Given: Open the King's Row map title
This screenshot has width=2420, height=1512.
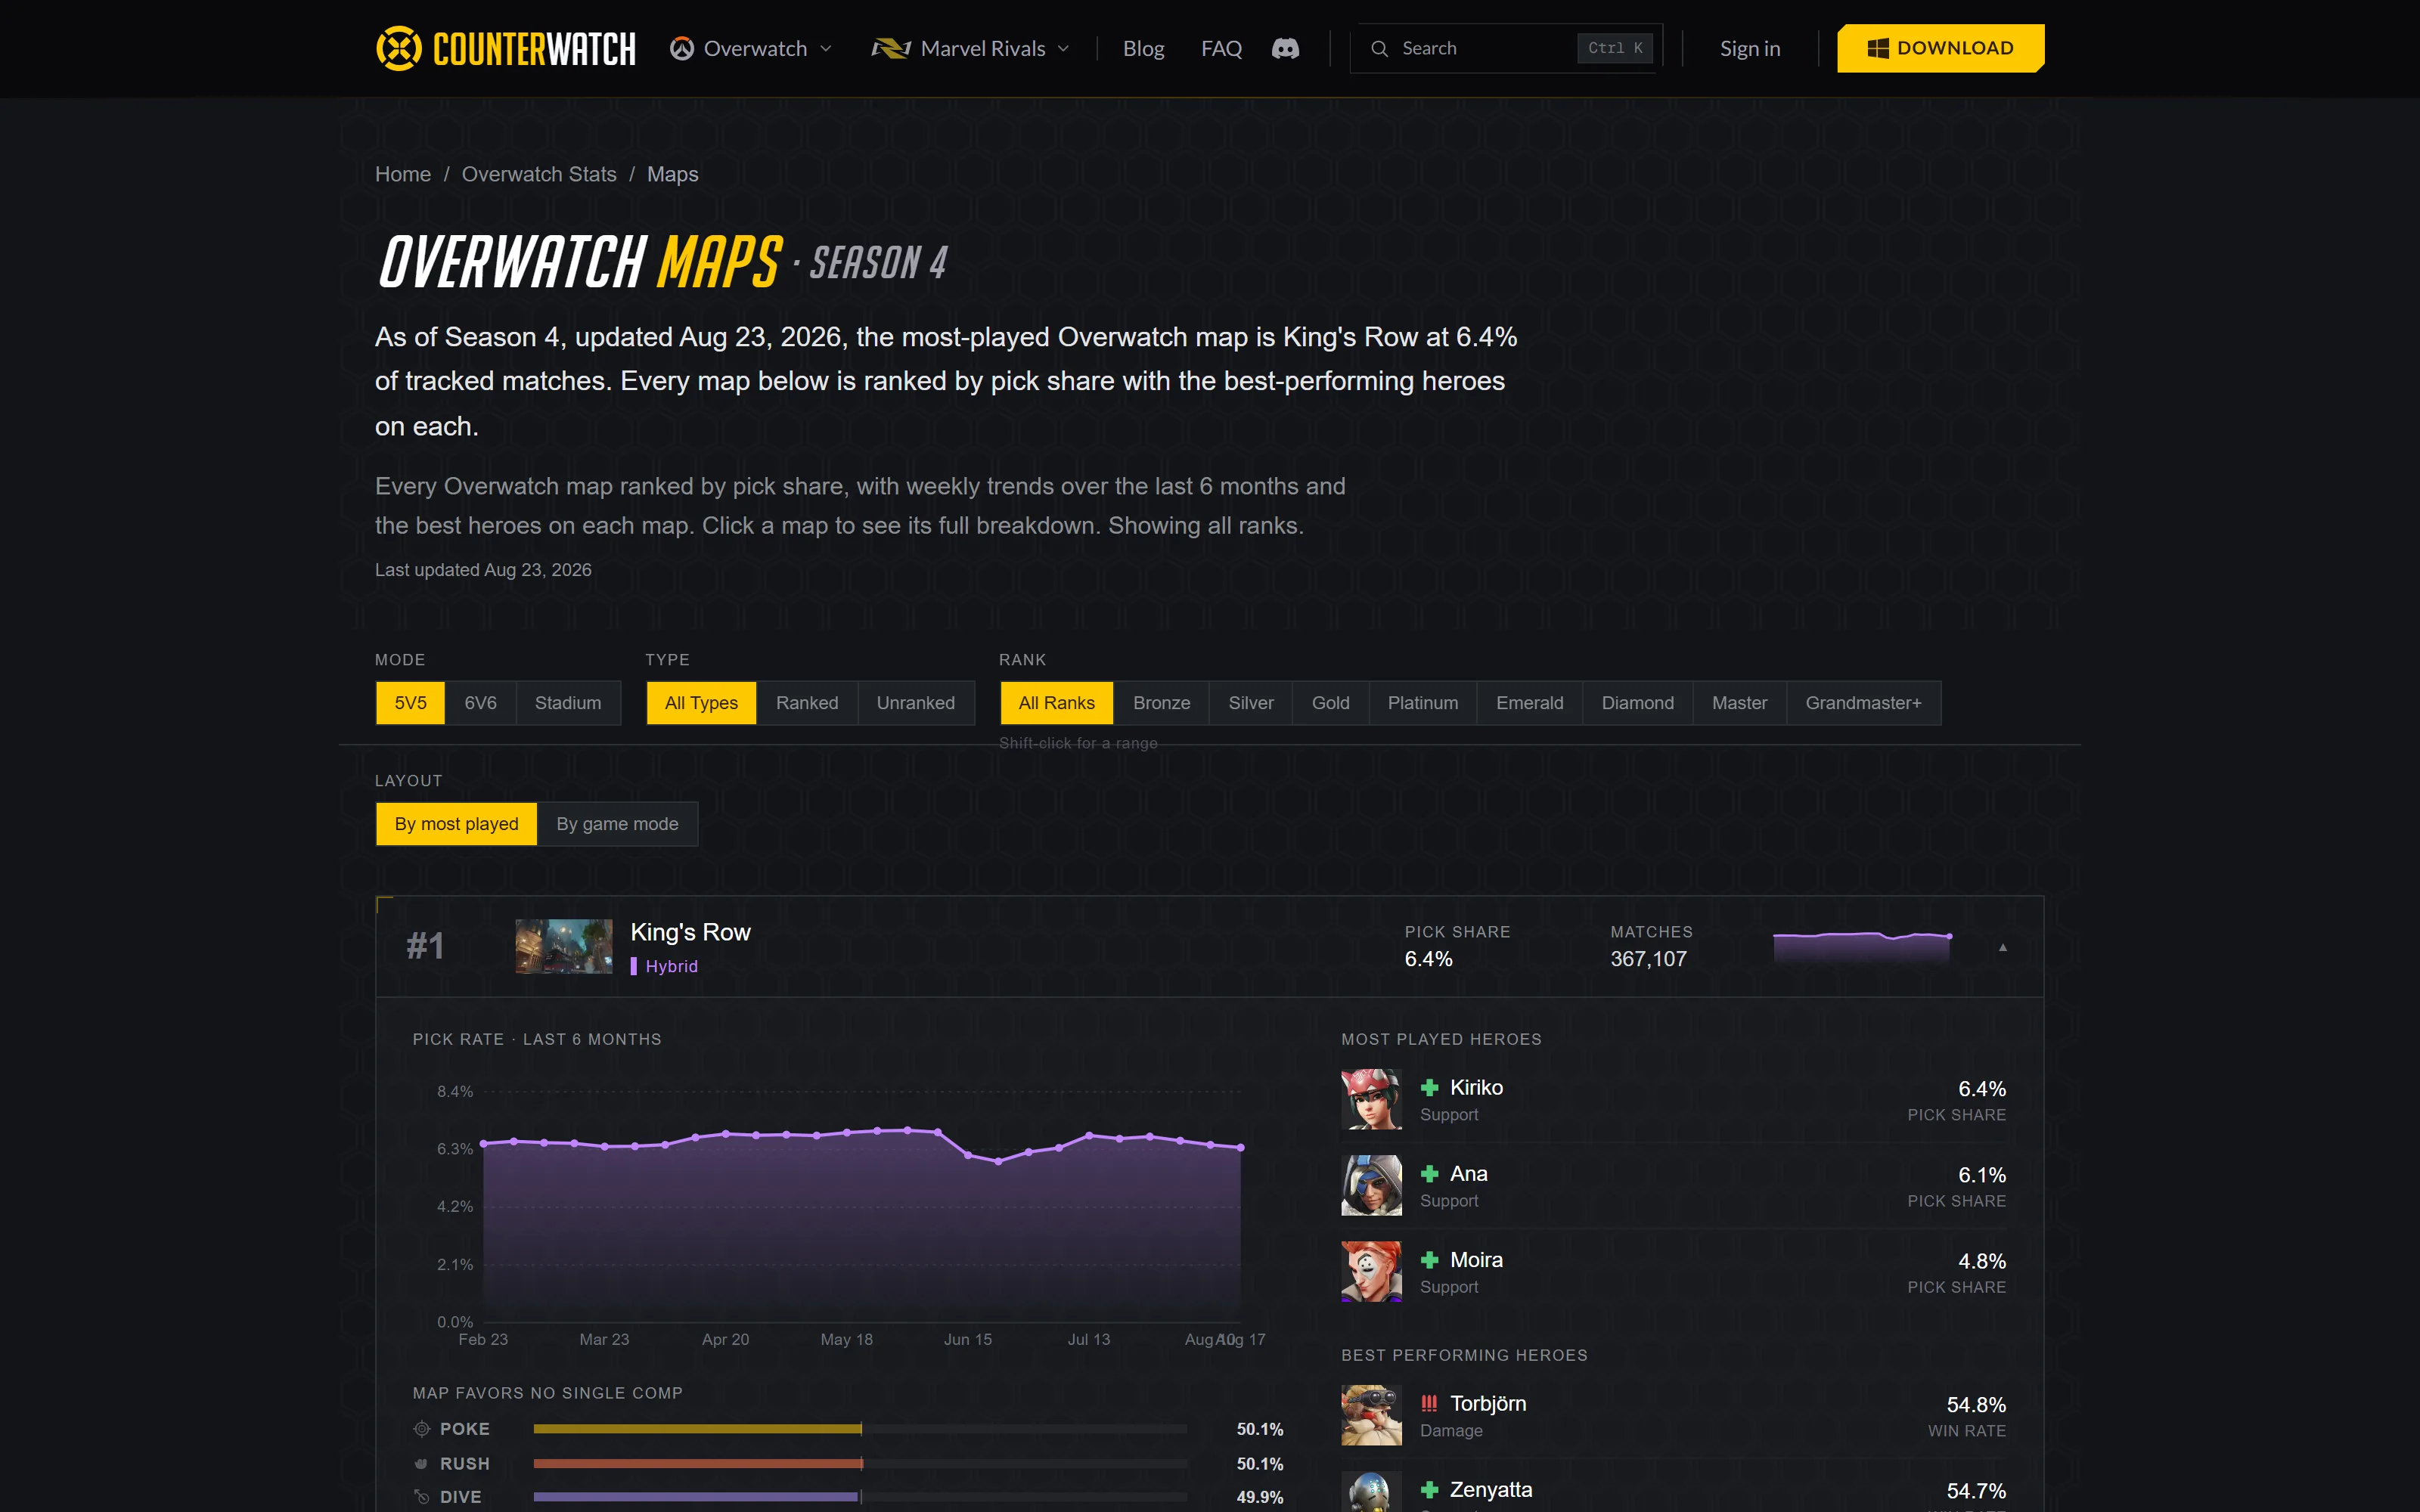Looking at the screenshot, I should [690, 932].
